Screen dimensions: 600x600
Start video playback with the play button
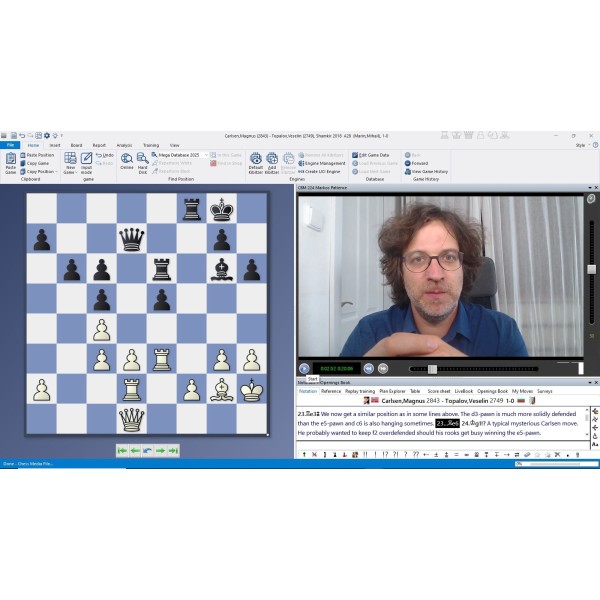304,368
